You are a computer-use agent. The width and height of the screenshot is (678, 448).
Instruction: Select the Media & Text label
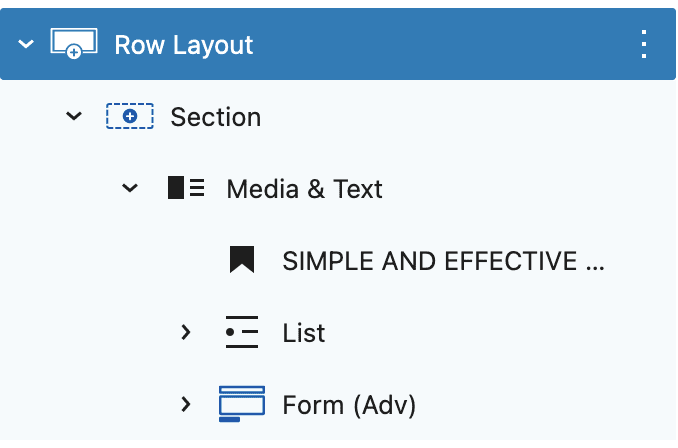point(304,189)
